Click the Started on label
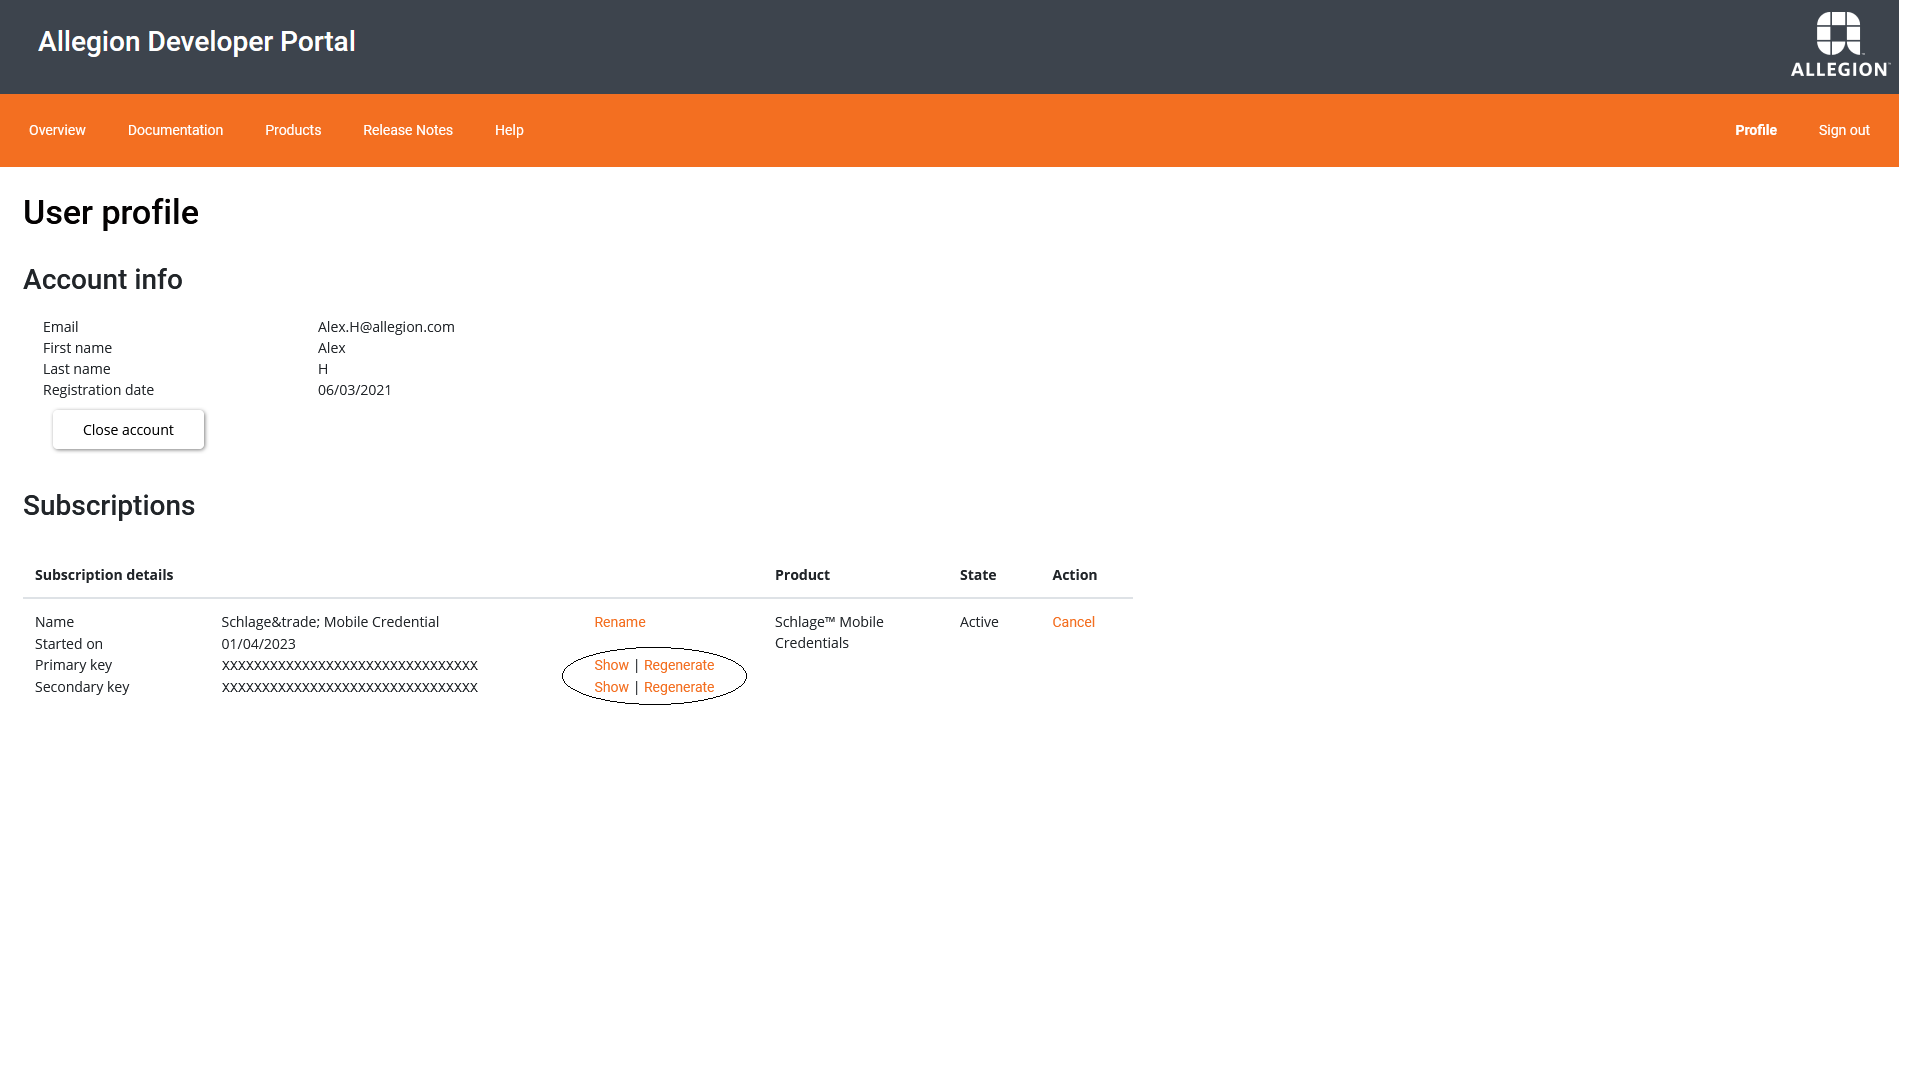The height and width of the screenshot is (1080, 1920). pyautogui.click(x=69, y=644)
